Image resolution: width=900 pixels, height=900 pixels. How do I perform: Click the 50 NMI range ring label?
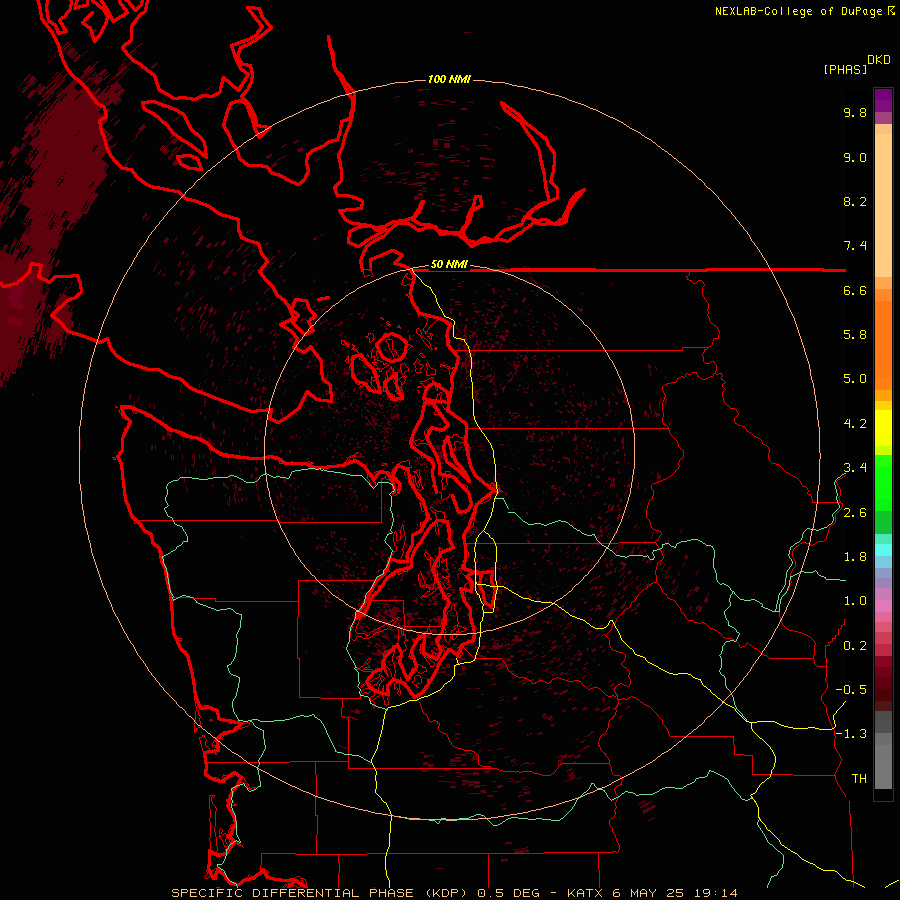[449, 265]
